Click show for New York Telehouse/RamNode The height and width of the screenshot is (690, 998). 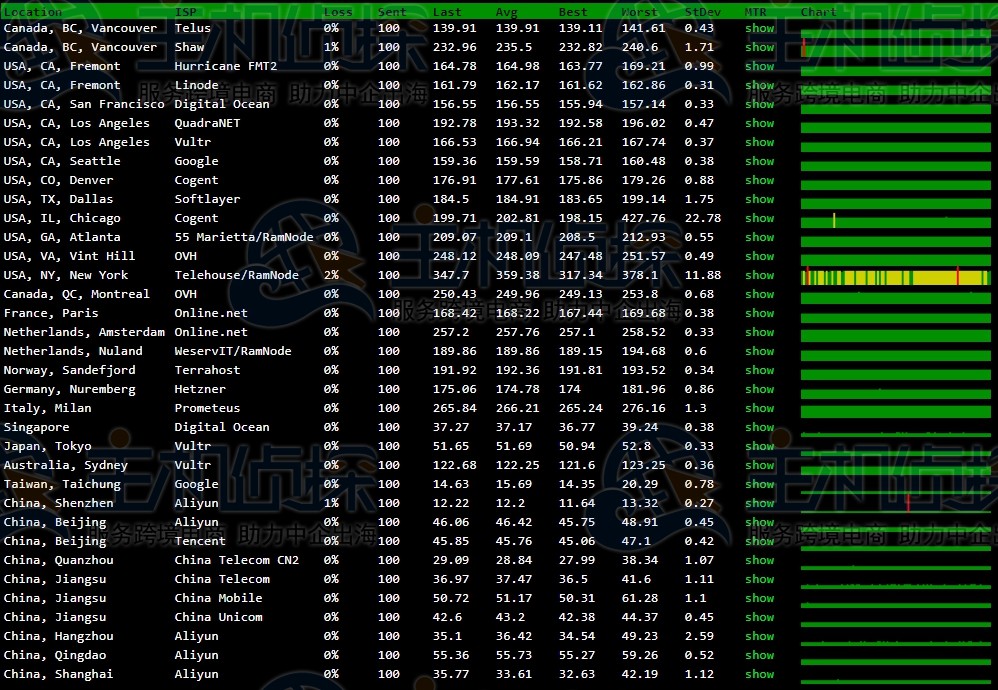tap(759, 275)
